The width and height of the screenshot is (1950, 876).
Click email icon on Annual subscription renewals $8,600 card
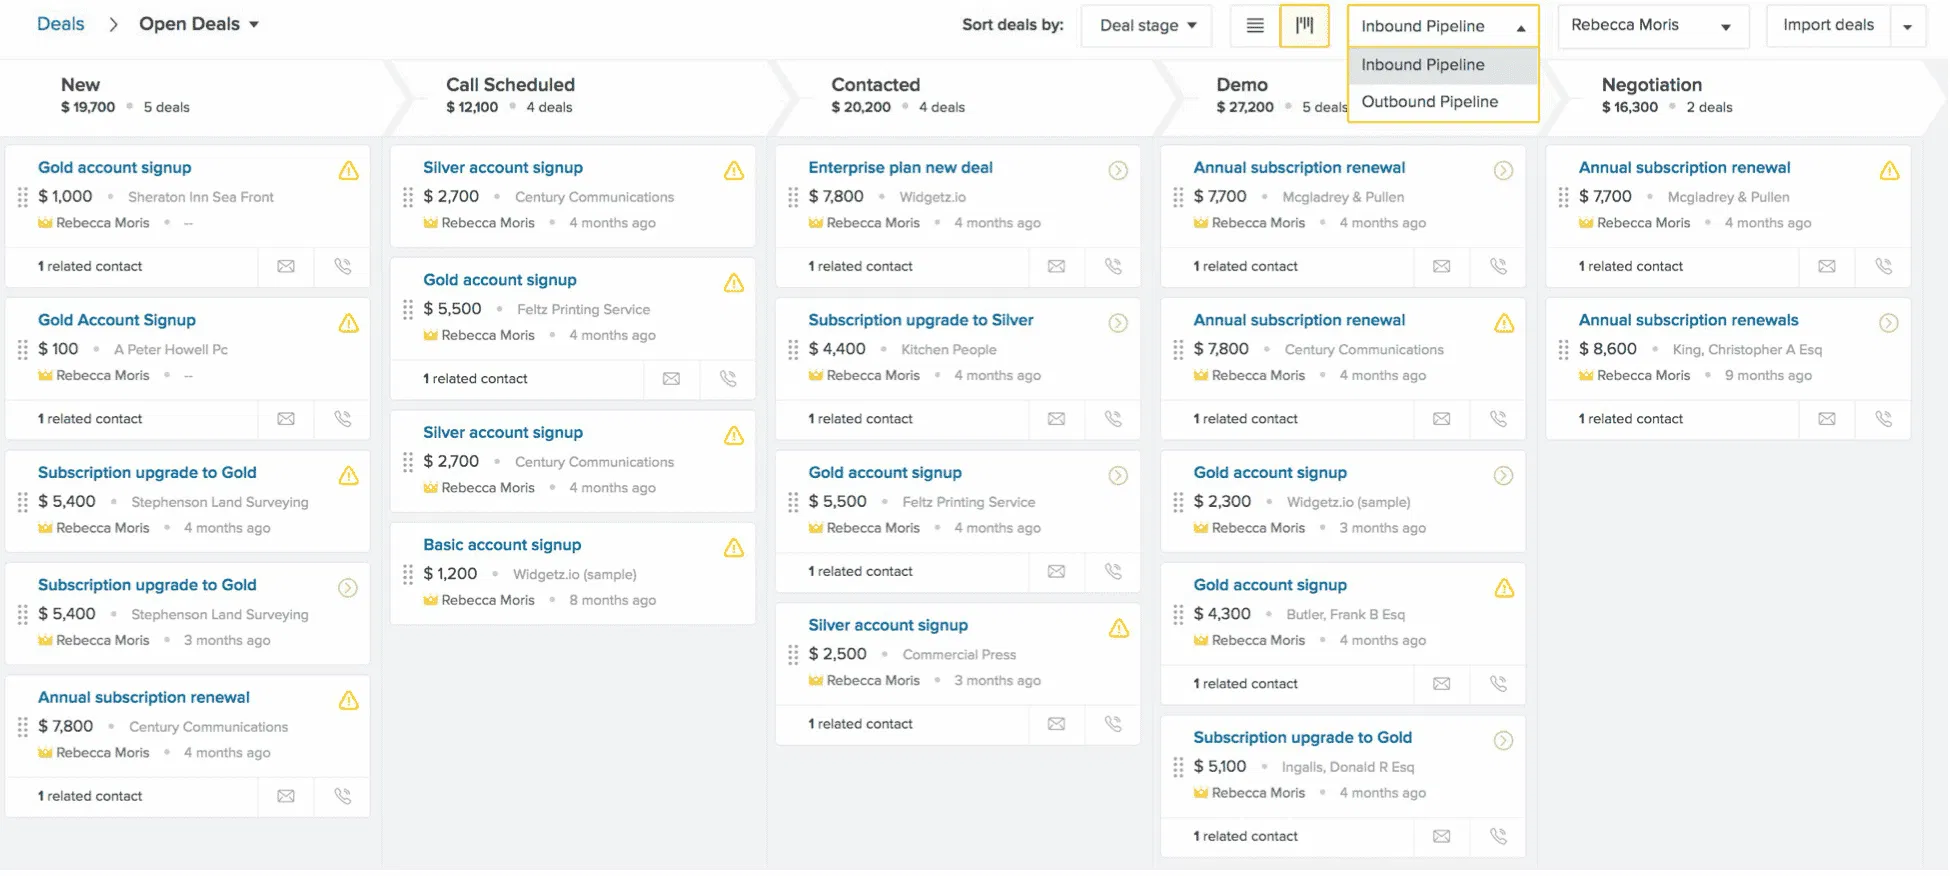tap(1826, 419)
